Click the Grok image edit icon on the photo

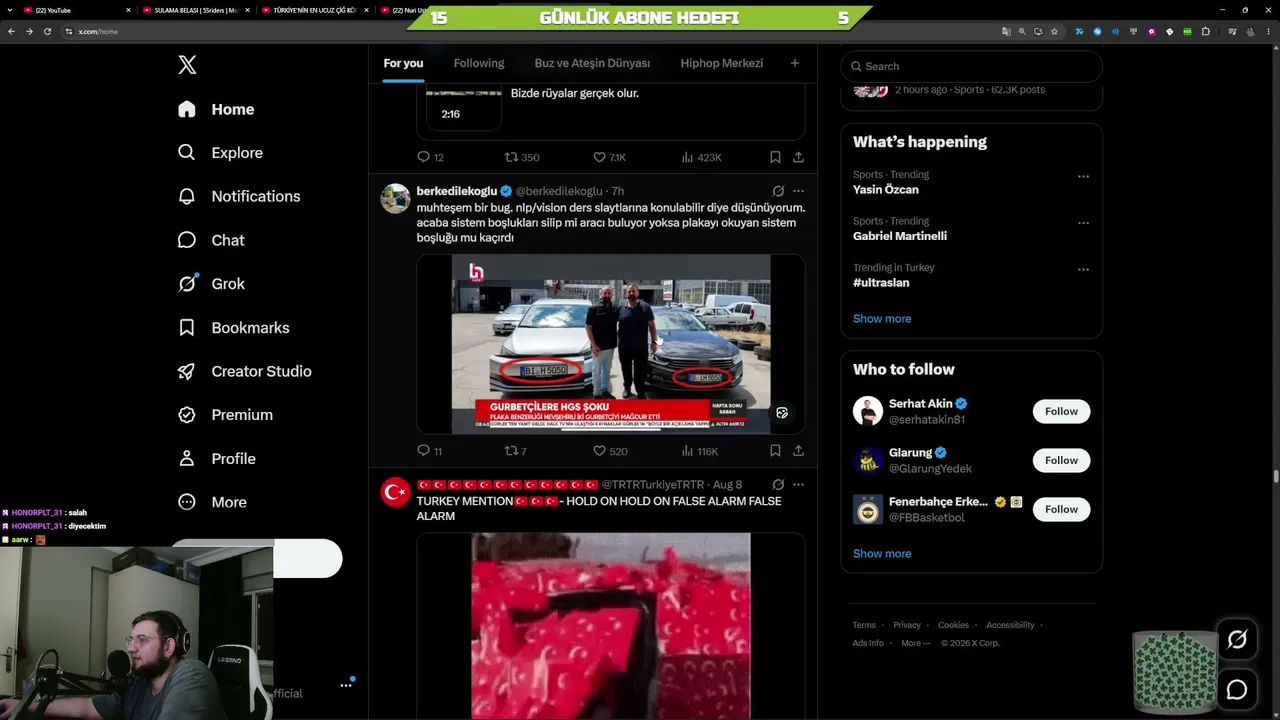tap(782, 413)
